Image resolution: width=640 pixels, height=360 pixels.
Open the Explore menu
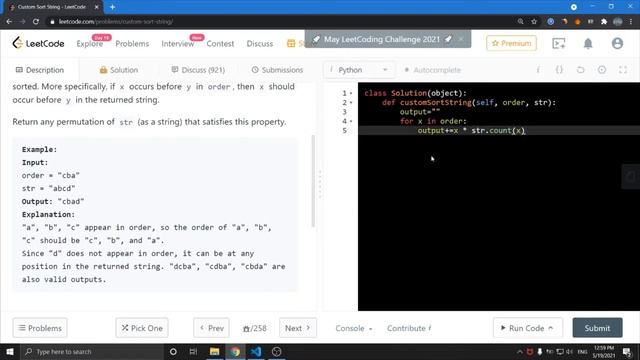[89, 43]
